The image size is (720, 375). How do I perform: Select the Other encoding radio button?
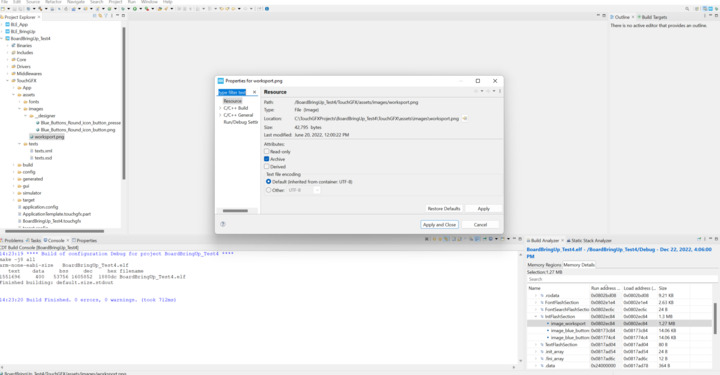[269, 190]
